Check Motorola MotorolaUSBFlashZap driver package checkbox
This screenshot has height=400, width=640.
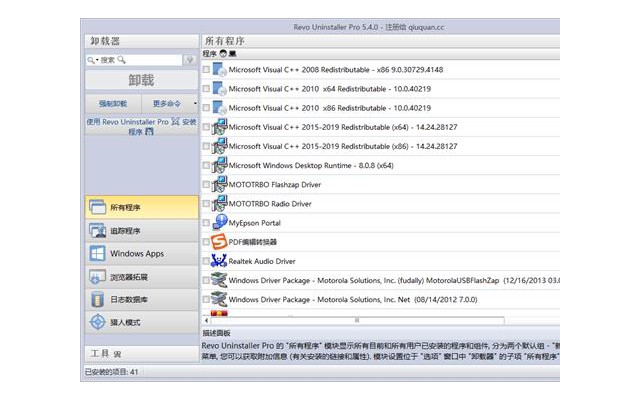pyautogui.click(x=206, y=280)
